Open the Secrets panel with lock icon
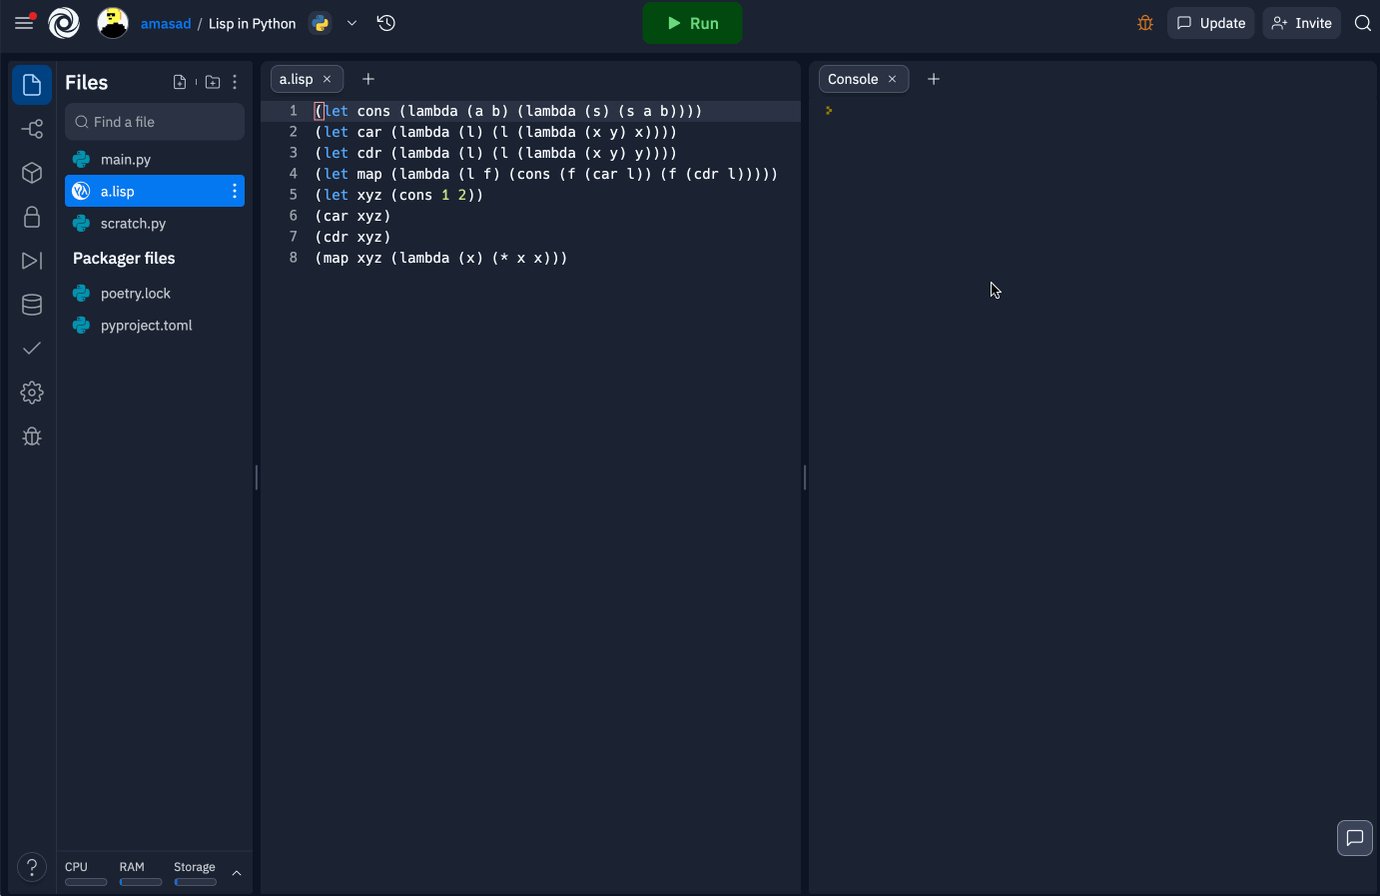 click(x=31, y=216)
